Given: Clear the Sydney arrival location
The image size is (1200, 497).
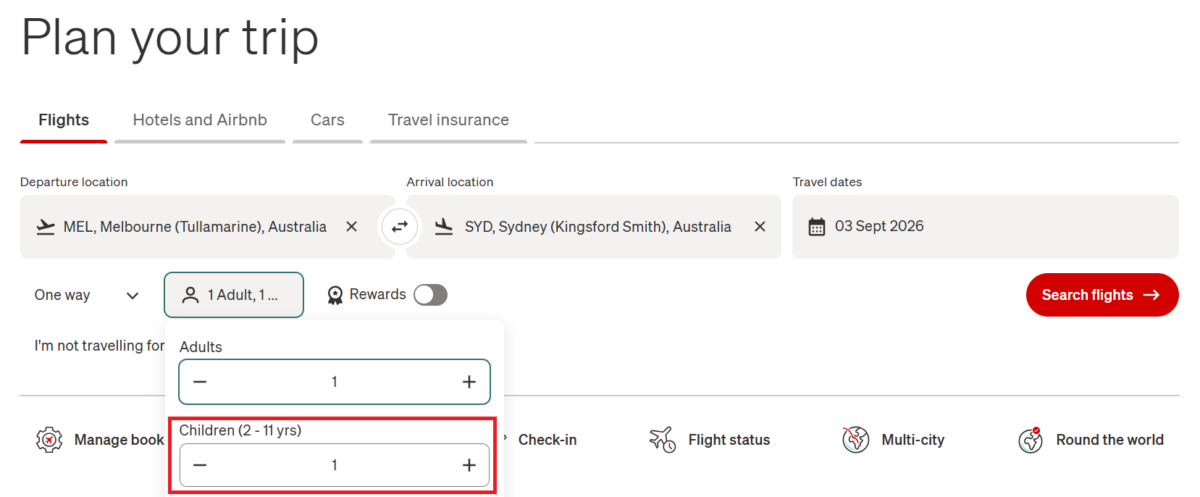Looking at the screenshot, I should (760, 227).
